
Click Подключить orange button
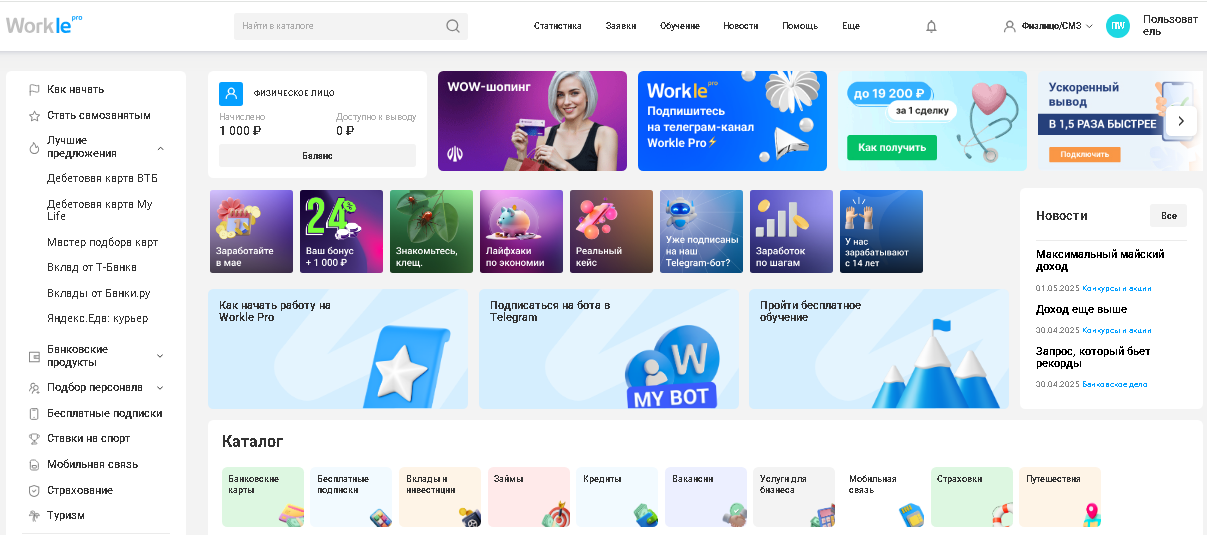(x=1084, y=155)
